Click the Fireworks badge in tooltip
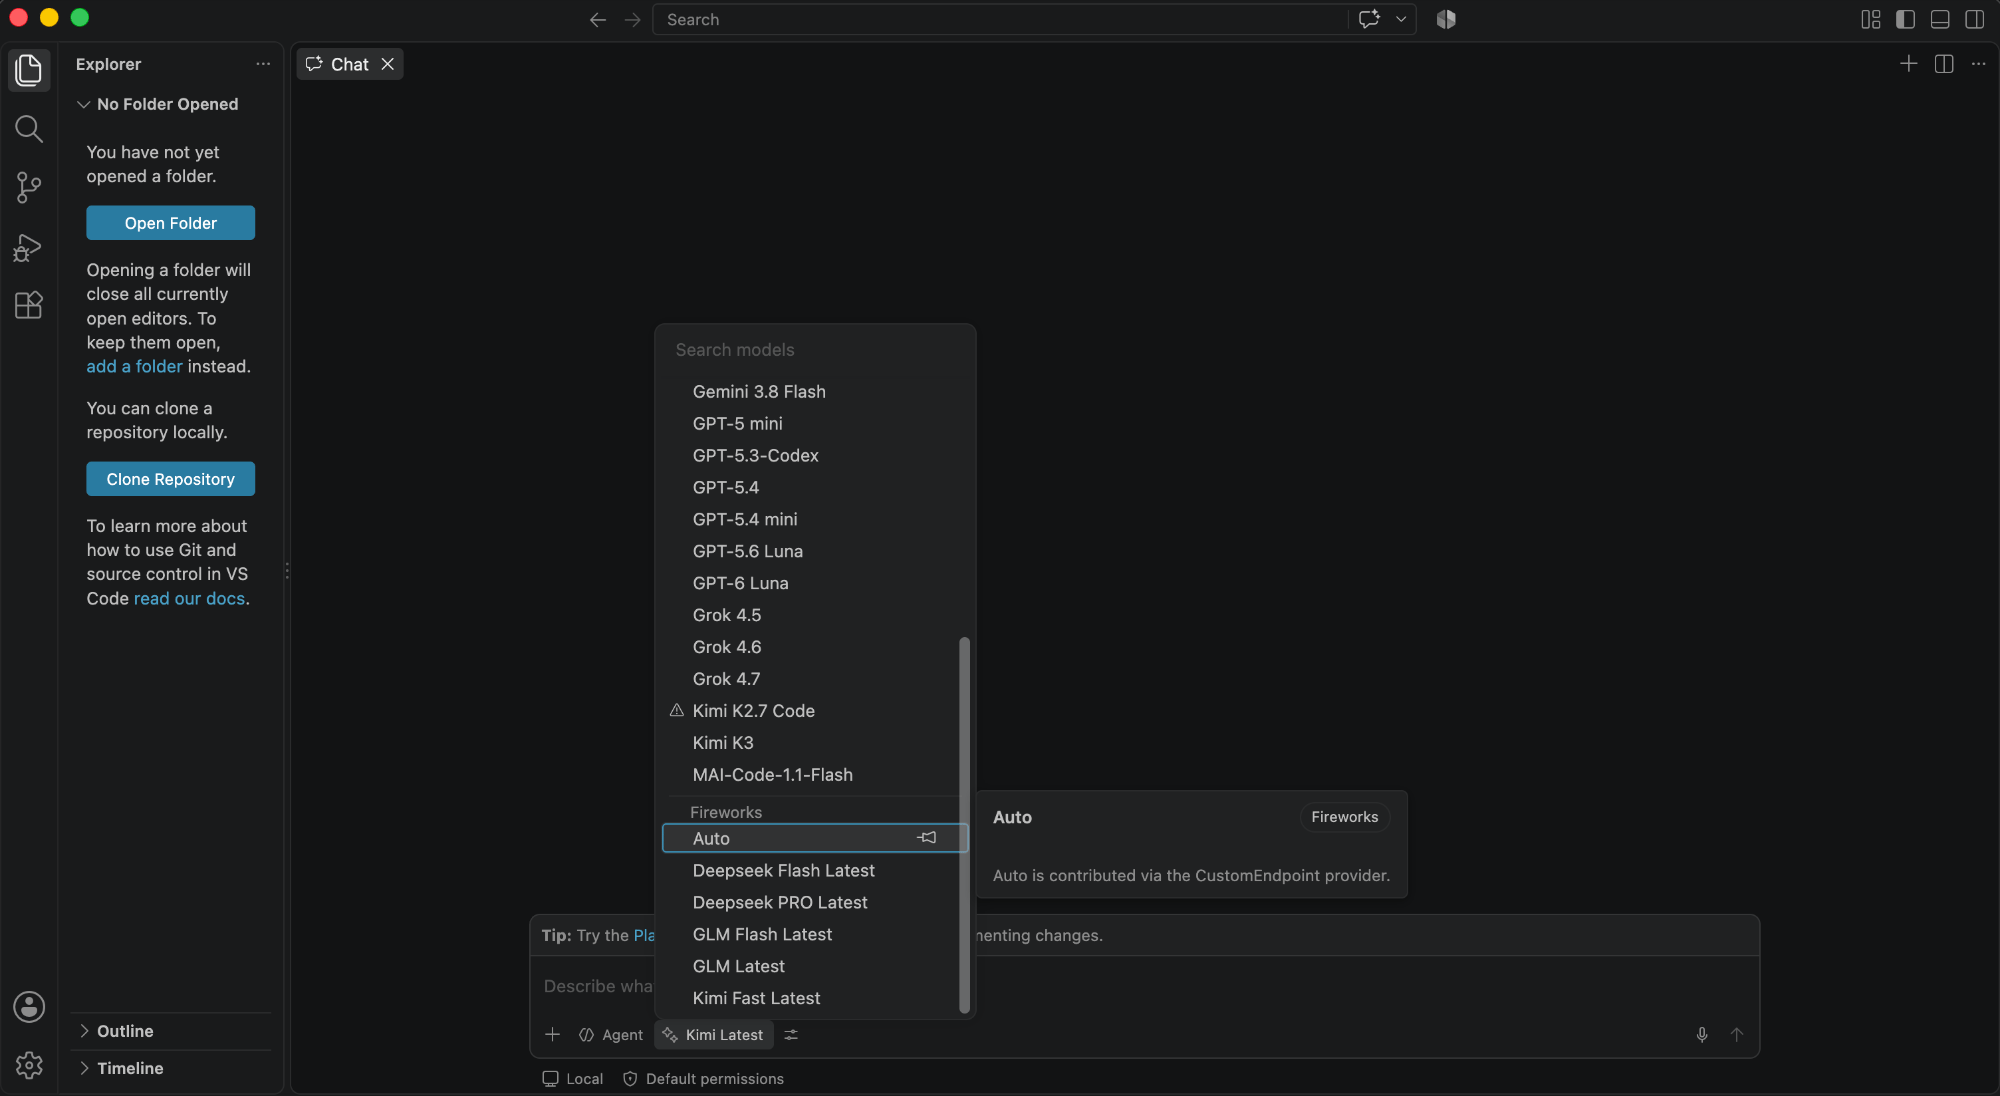Viewport: 2000px width, 1096px height. pos(1344,817)
